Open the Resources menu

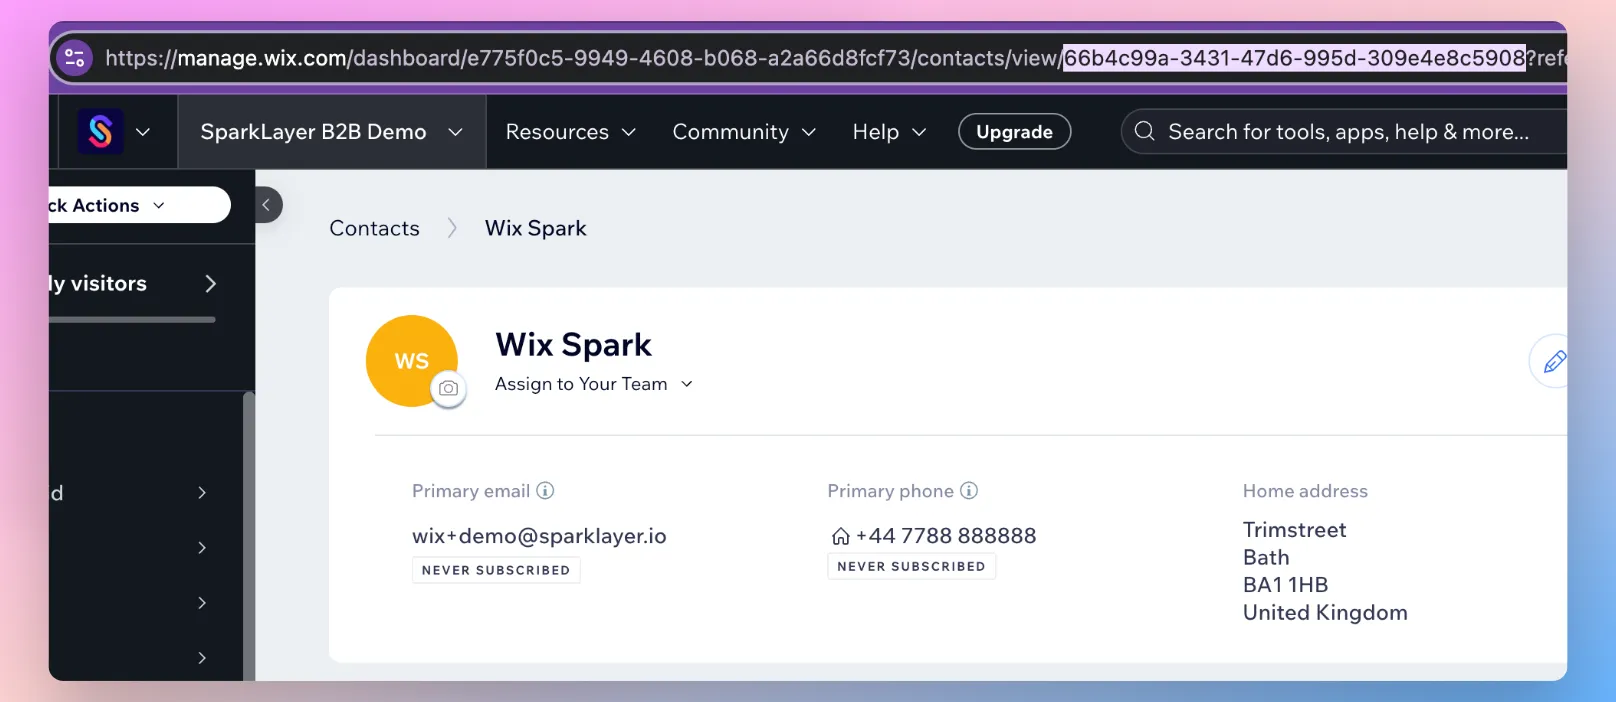click(571, 132)
